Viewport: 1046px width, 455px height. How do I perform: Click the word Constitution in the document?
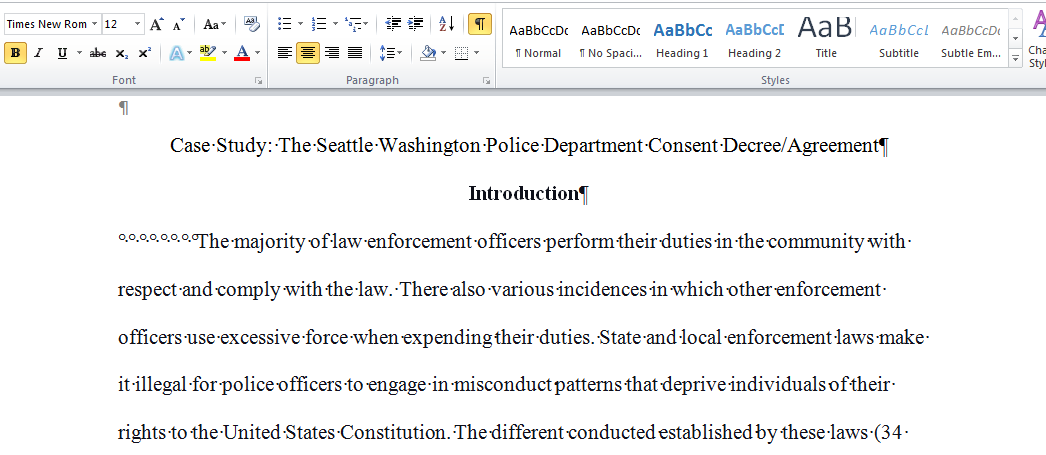point(392,434)
